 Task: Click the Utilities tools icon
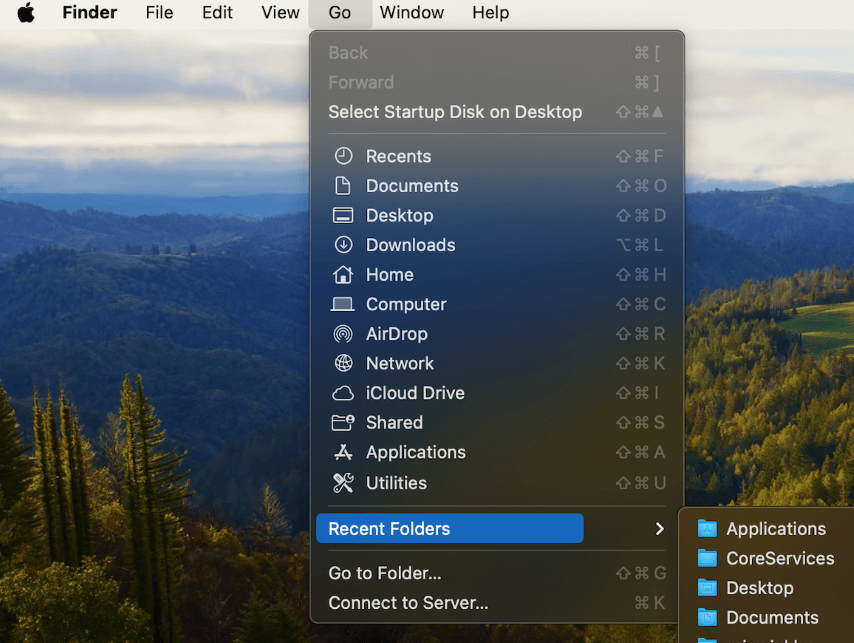coord(343,483)
